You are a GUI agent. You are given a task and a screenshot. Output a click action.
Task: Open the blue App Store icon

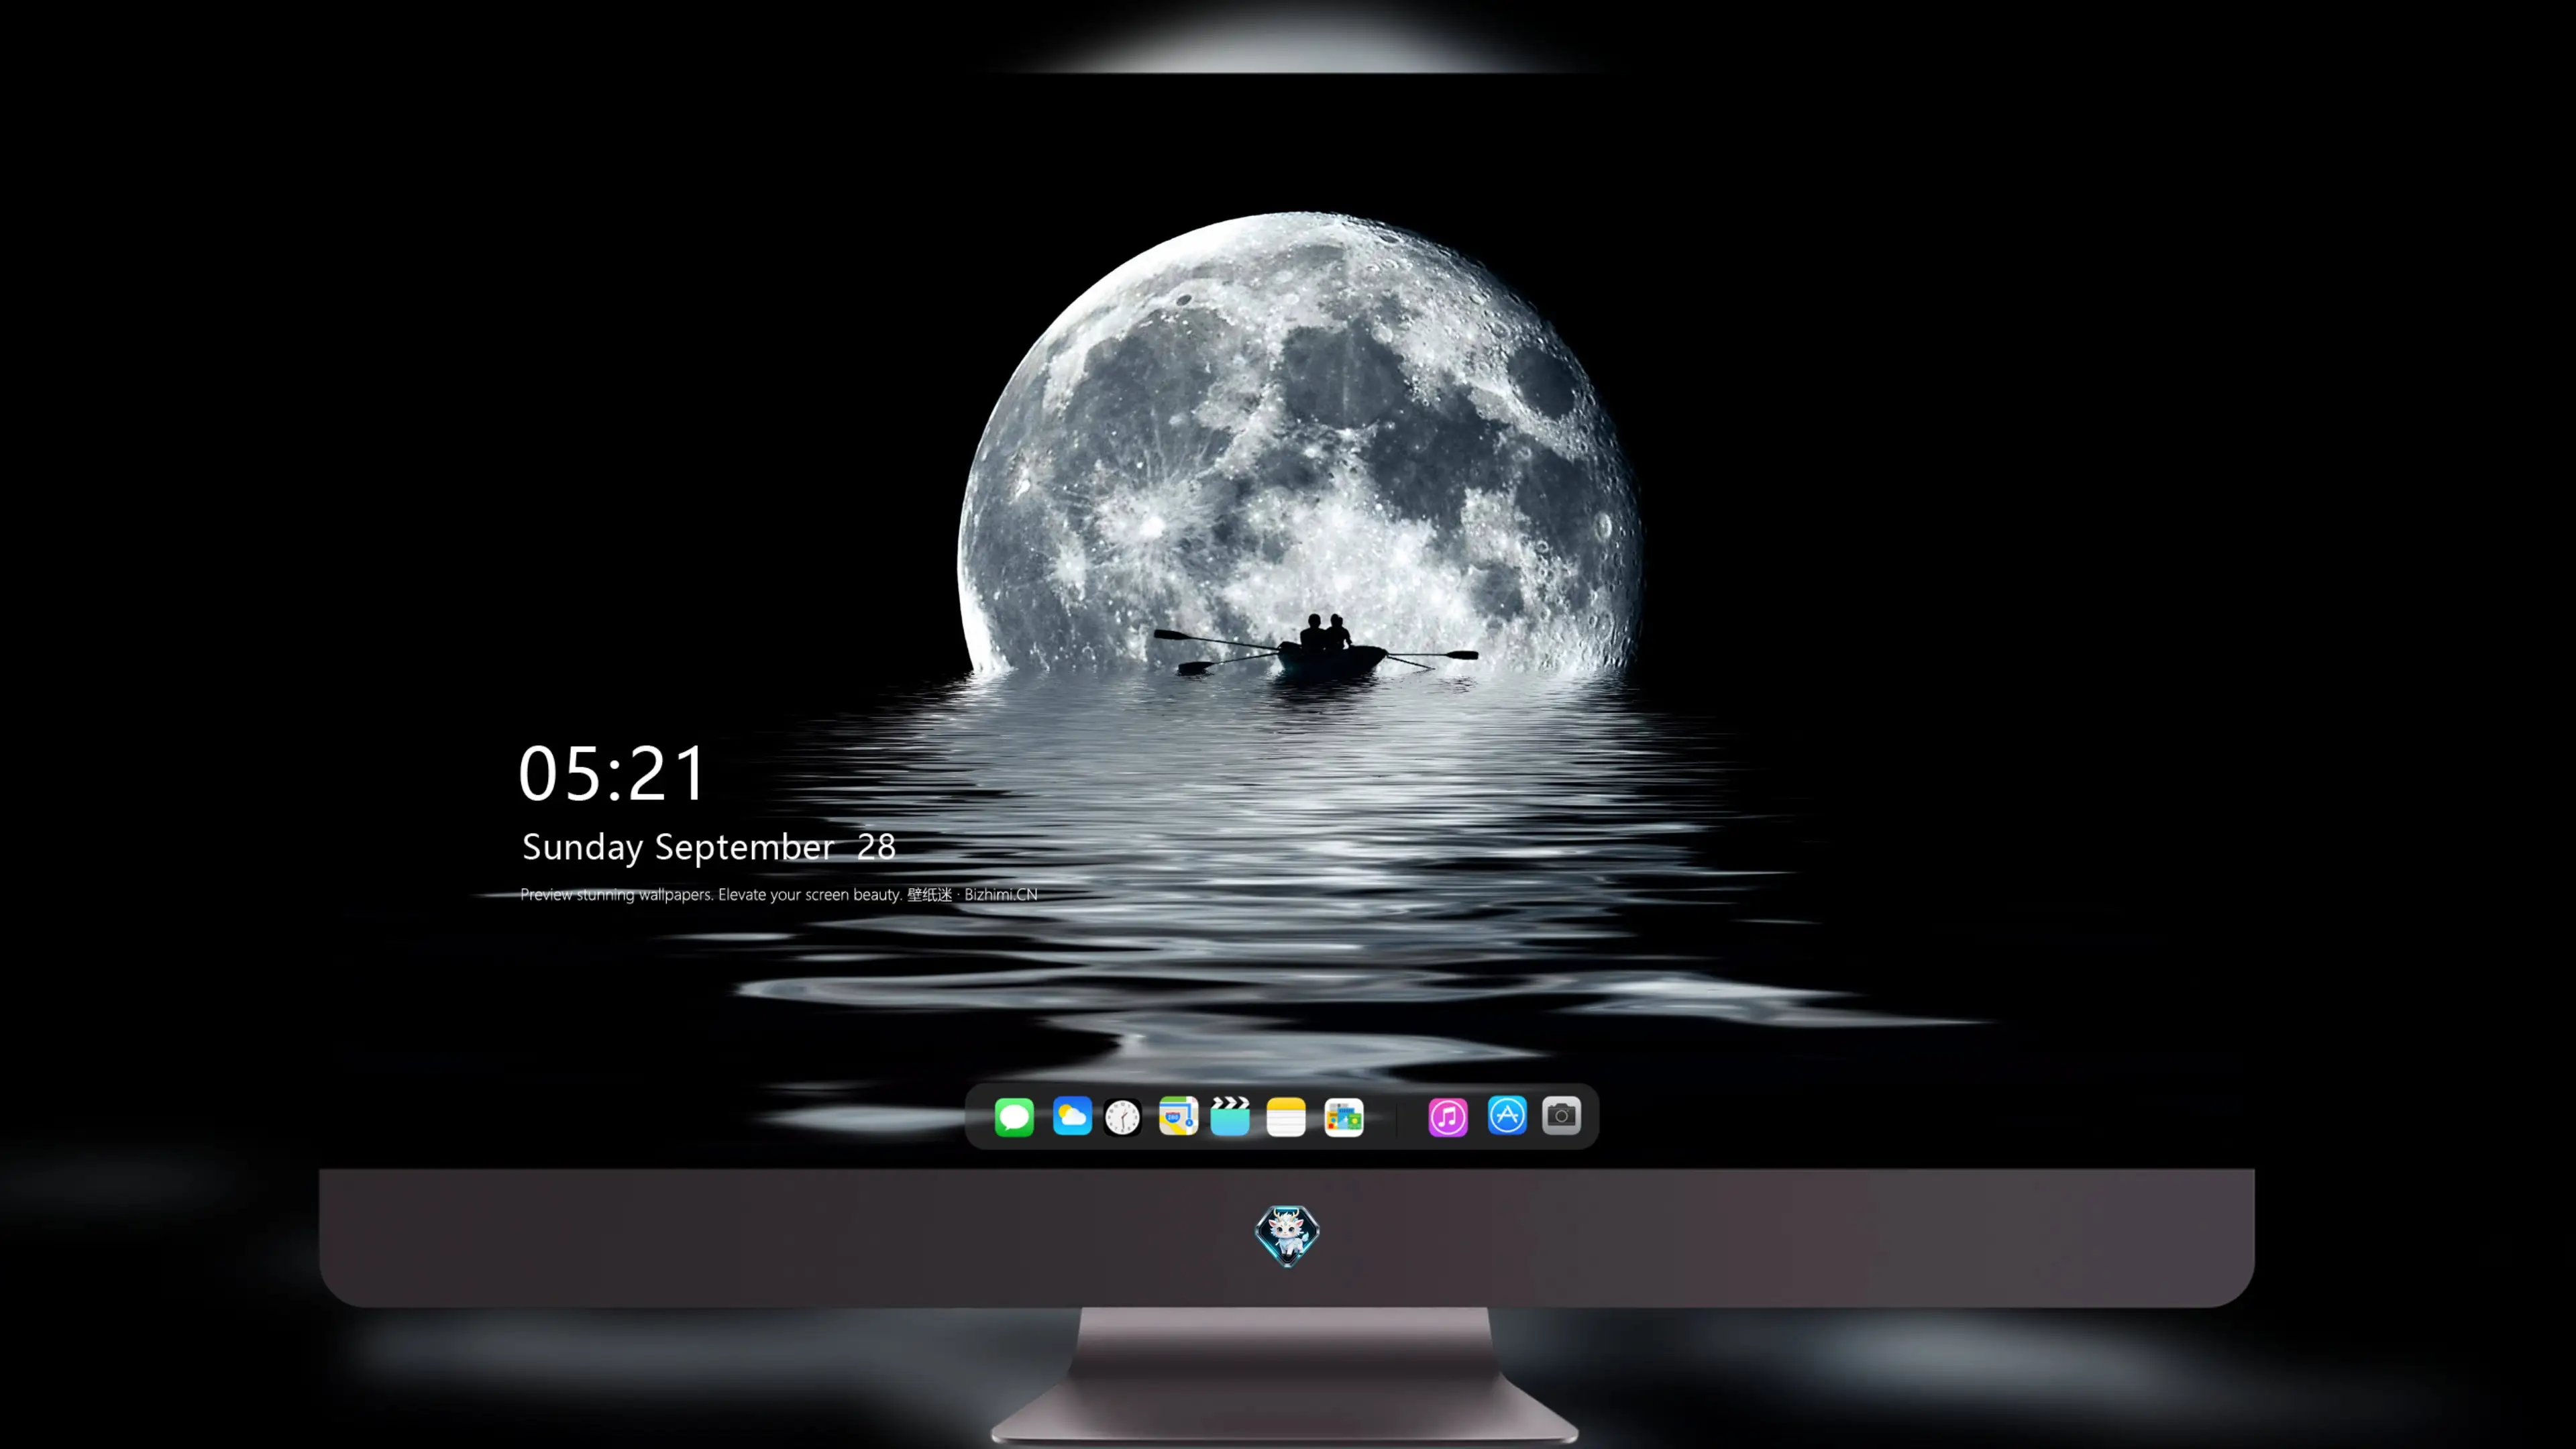[x=1507, y=1115]
